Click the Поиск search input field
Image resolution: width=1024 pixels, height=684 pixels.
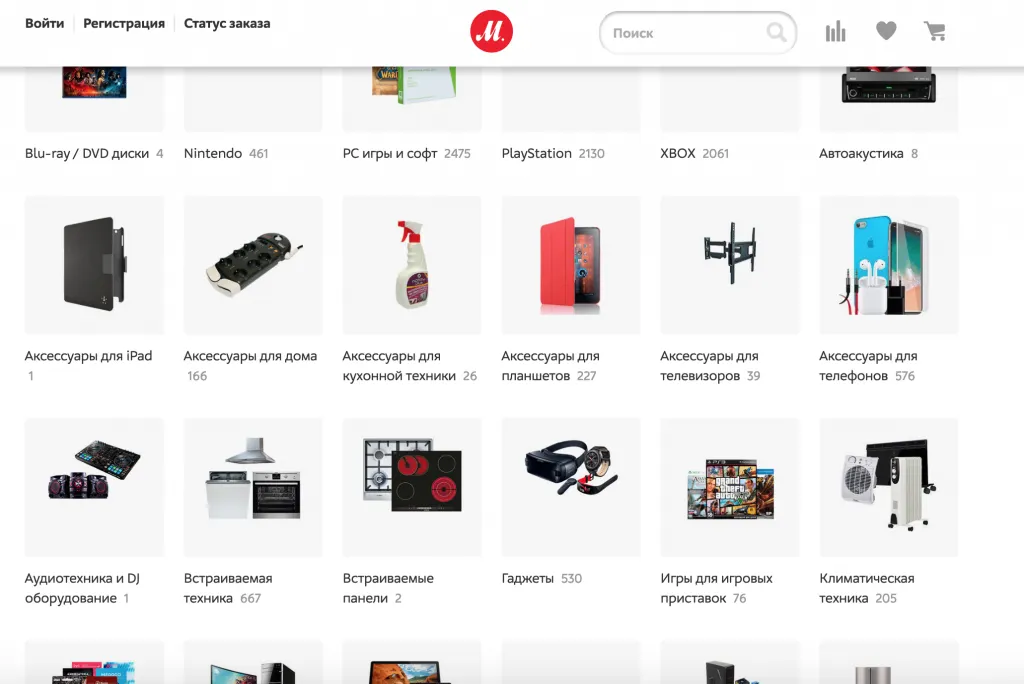685,33
